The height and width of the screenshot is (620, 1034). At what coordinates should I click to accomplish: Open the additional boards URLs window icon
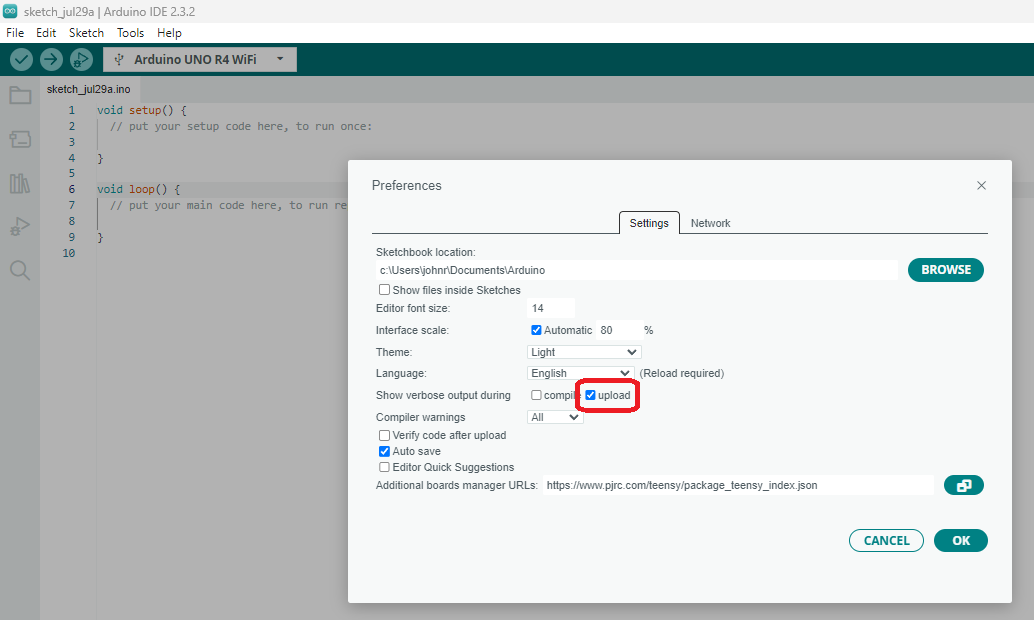click(963, 485)
